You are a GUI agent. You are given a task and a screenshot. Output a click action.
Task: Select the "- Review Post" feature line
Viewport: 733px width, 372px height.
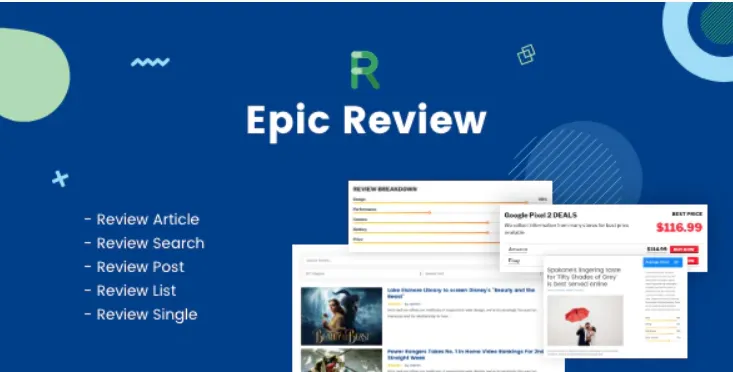pos(134,267)
